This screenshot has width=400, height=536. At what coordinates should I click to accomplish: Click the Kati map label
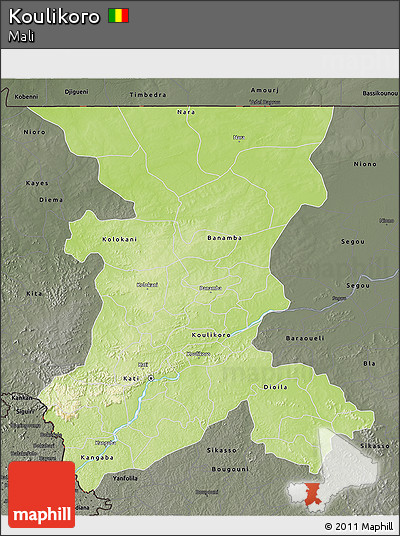(131, 378)
